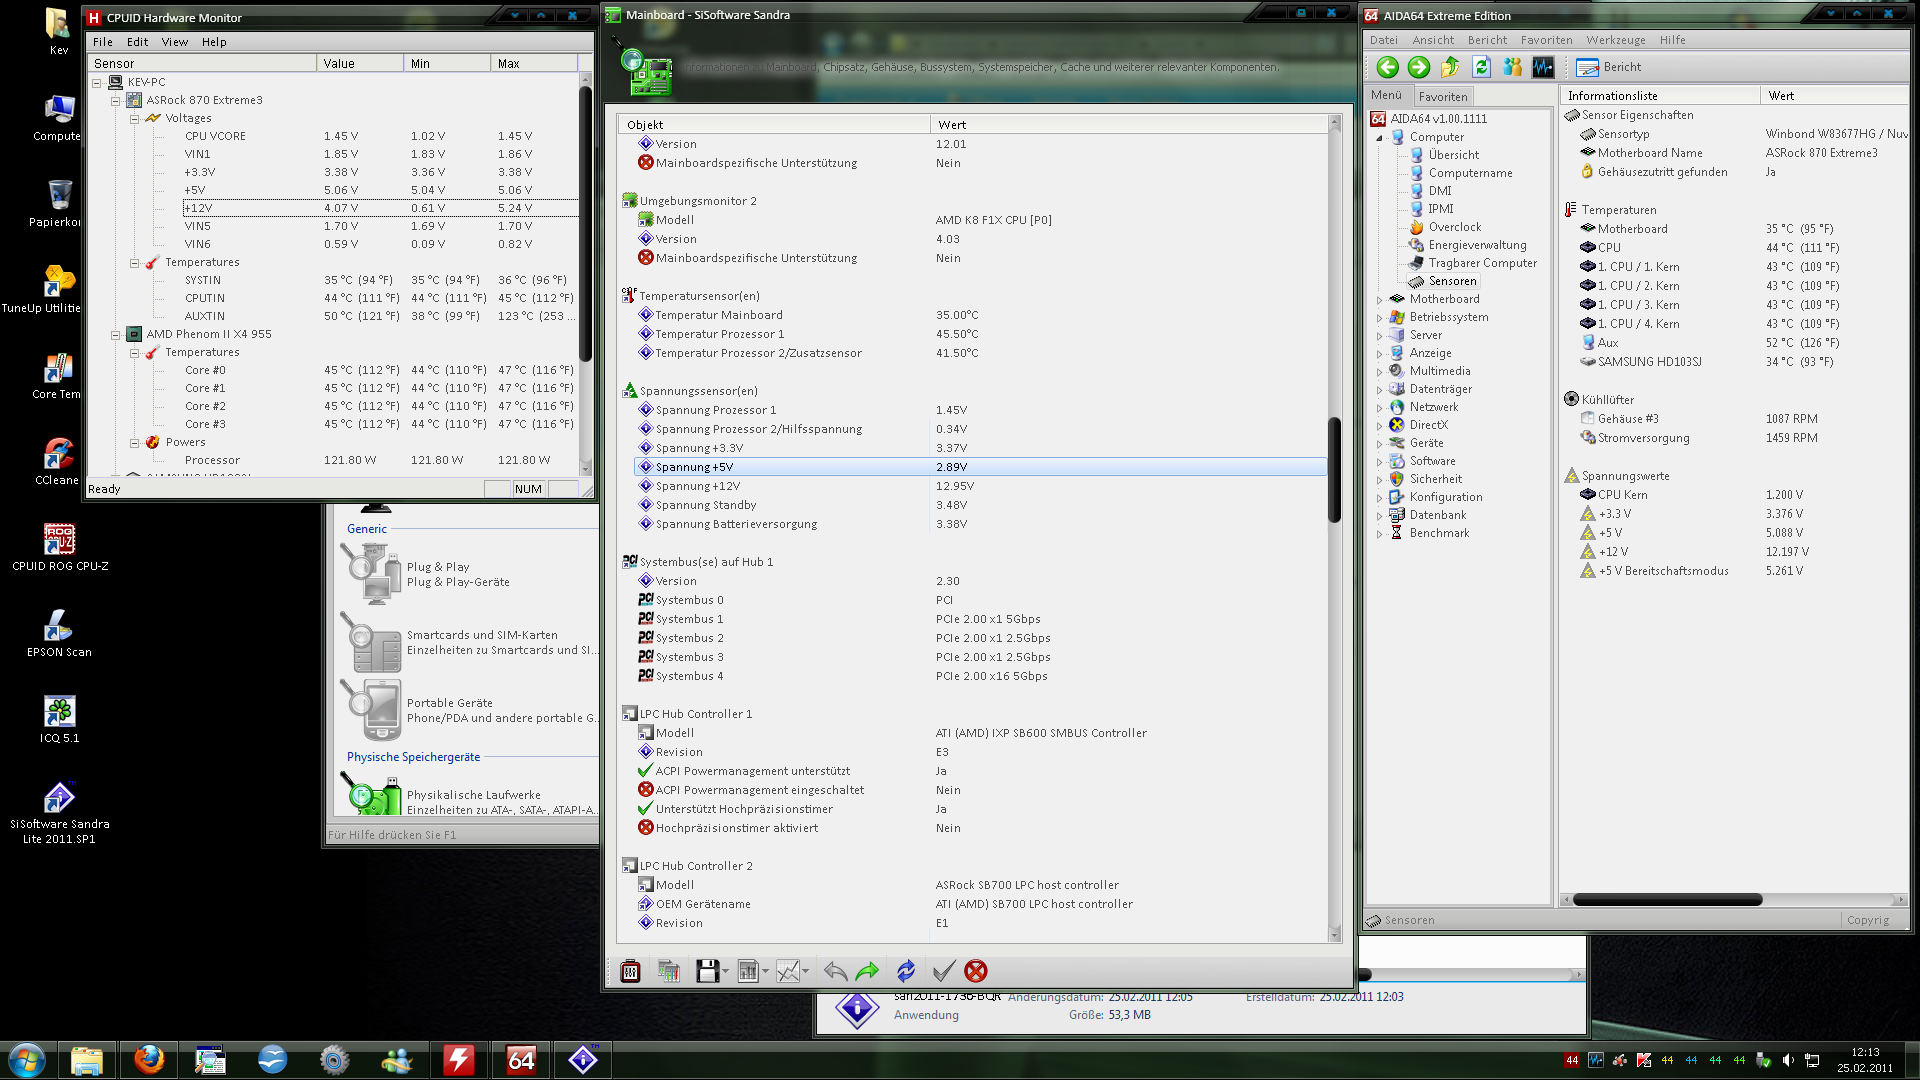The width and height of the screenshot is (1920, 1080).
Task: Collapse AMD Phenom II X4 955 node
Action: 115,335
